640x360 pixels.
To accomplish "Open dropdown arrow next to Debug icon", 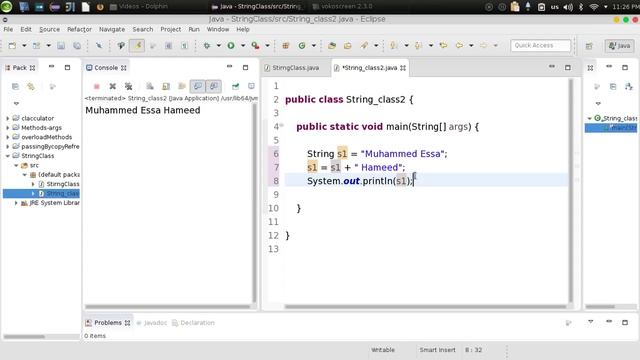I will pyautogui.click(x=219, y=46).
